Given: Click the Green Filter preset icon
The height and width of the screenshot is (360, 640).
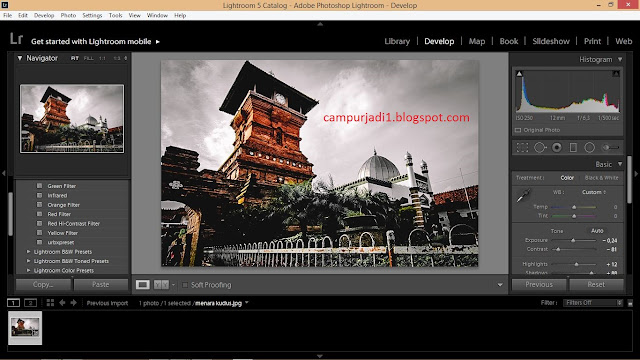Looking at the screenshot, I should pos(40,186).
